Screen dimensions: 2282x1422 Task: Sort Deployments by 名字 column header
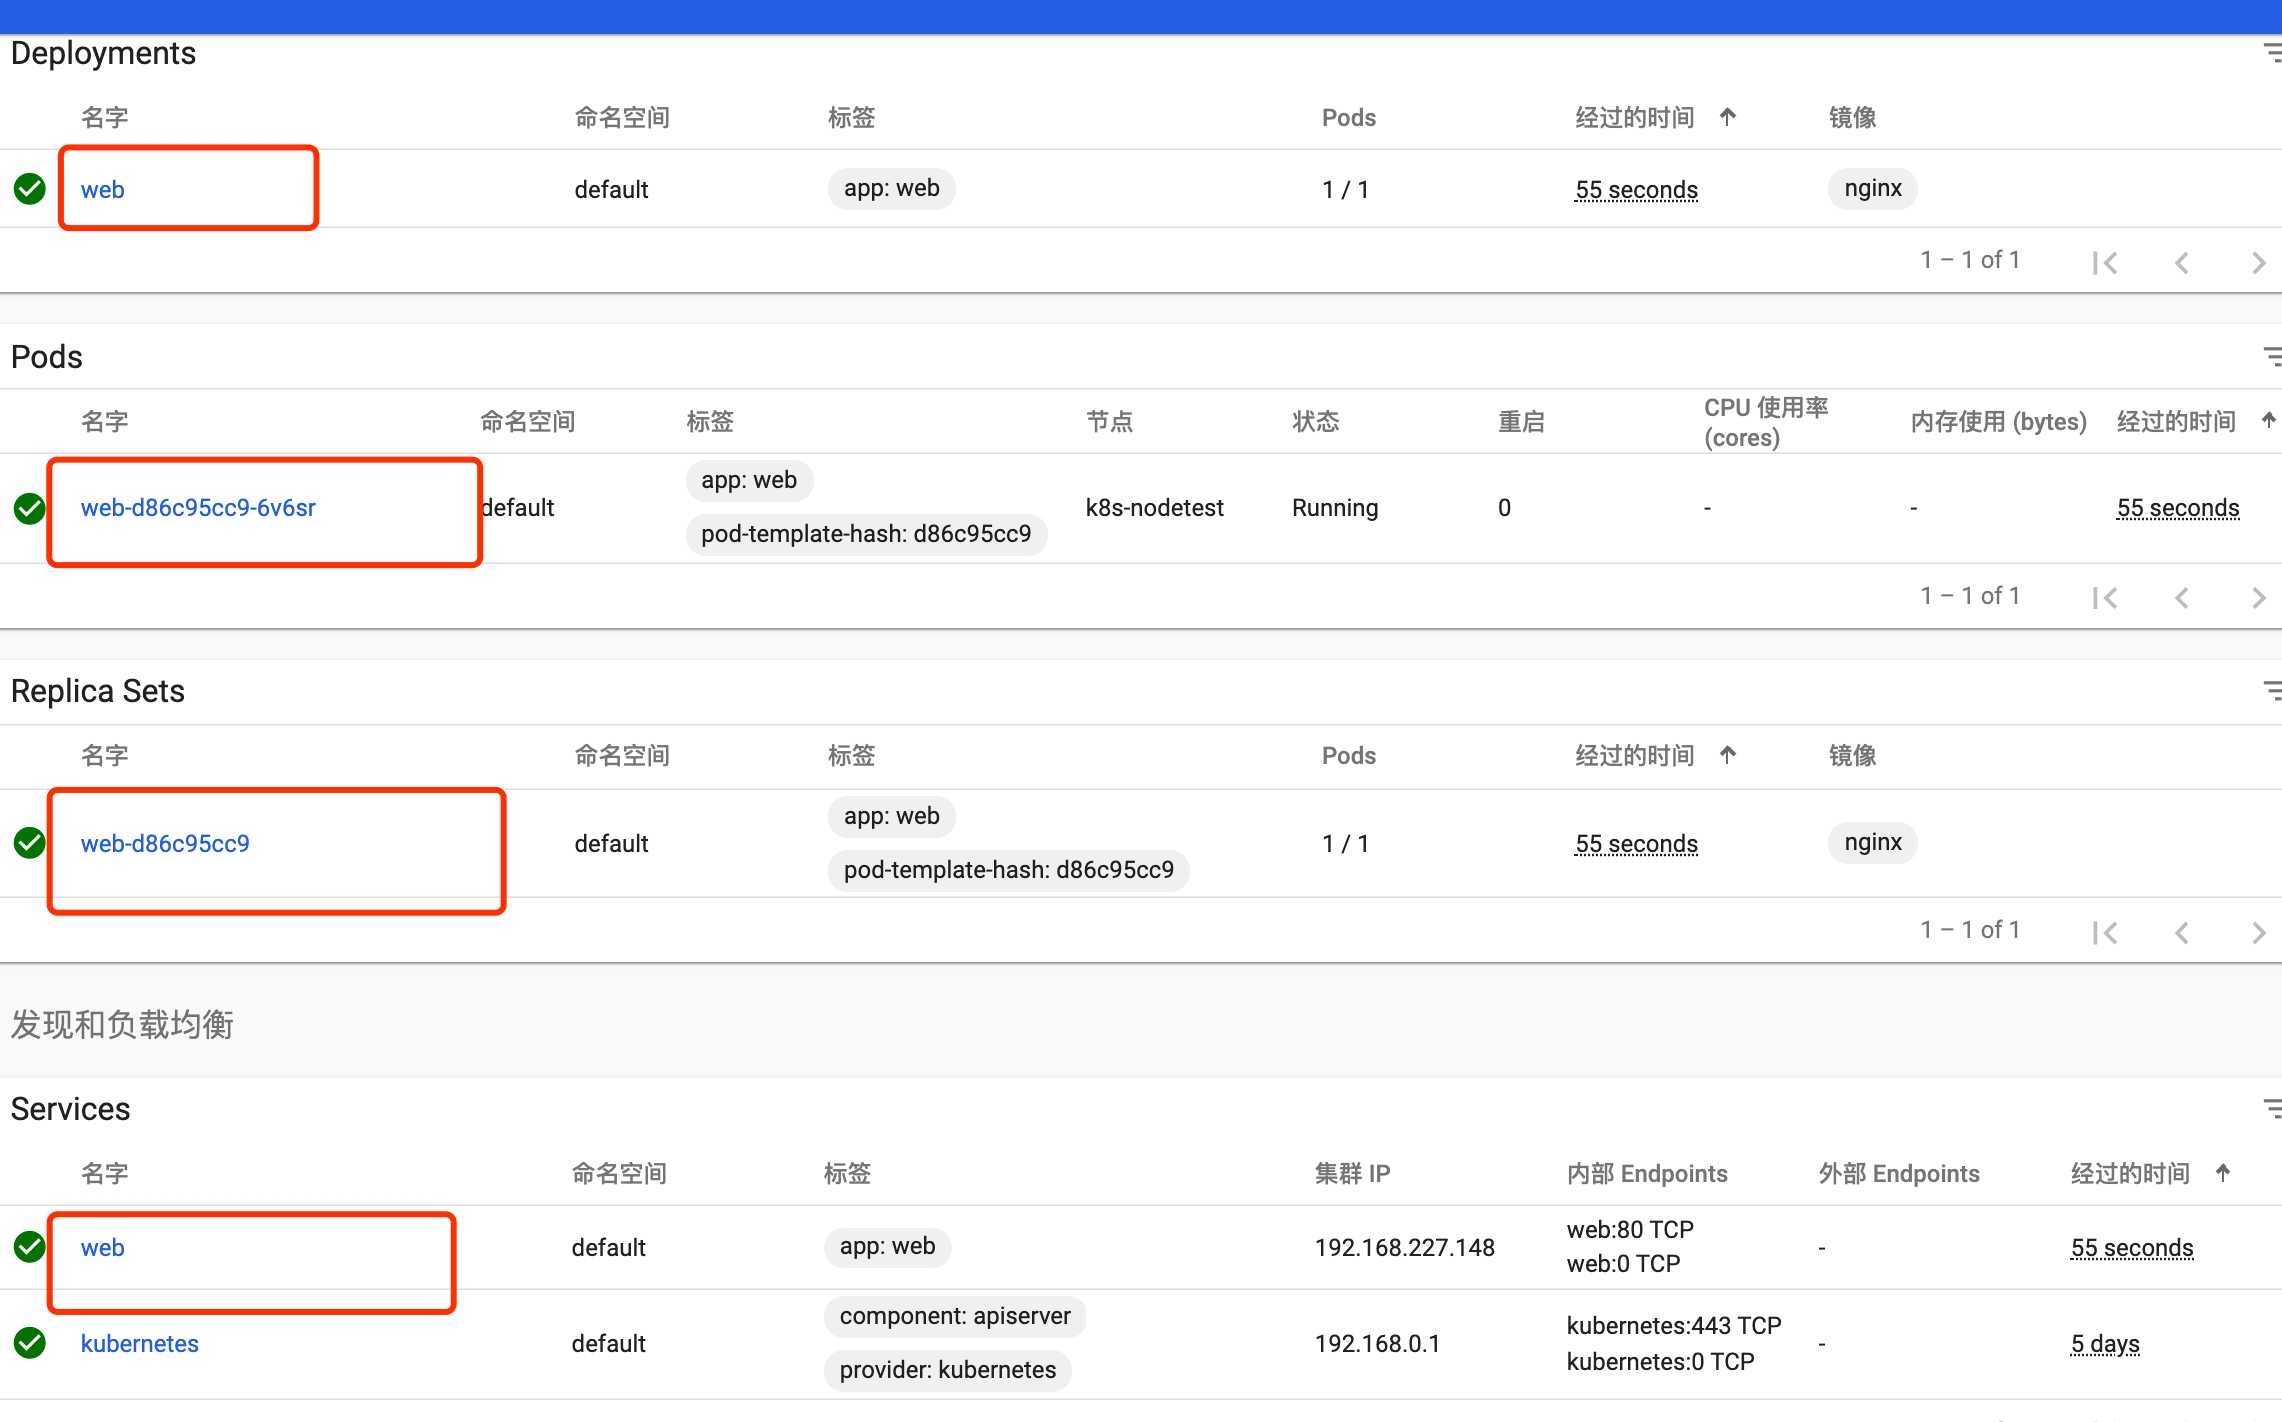[x=104, y=118]
